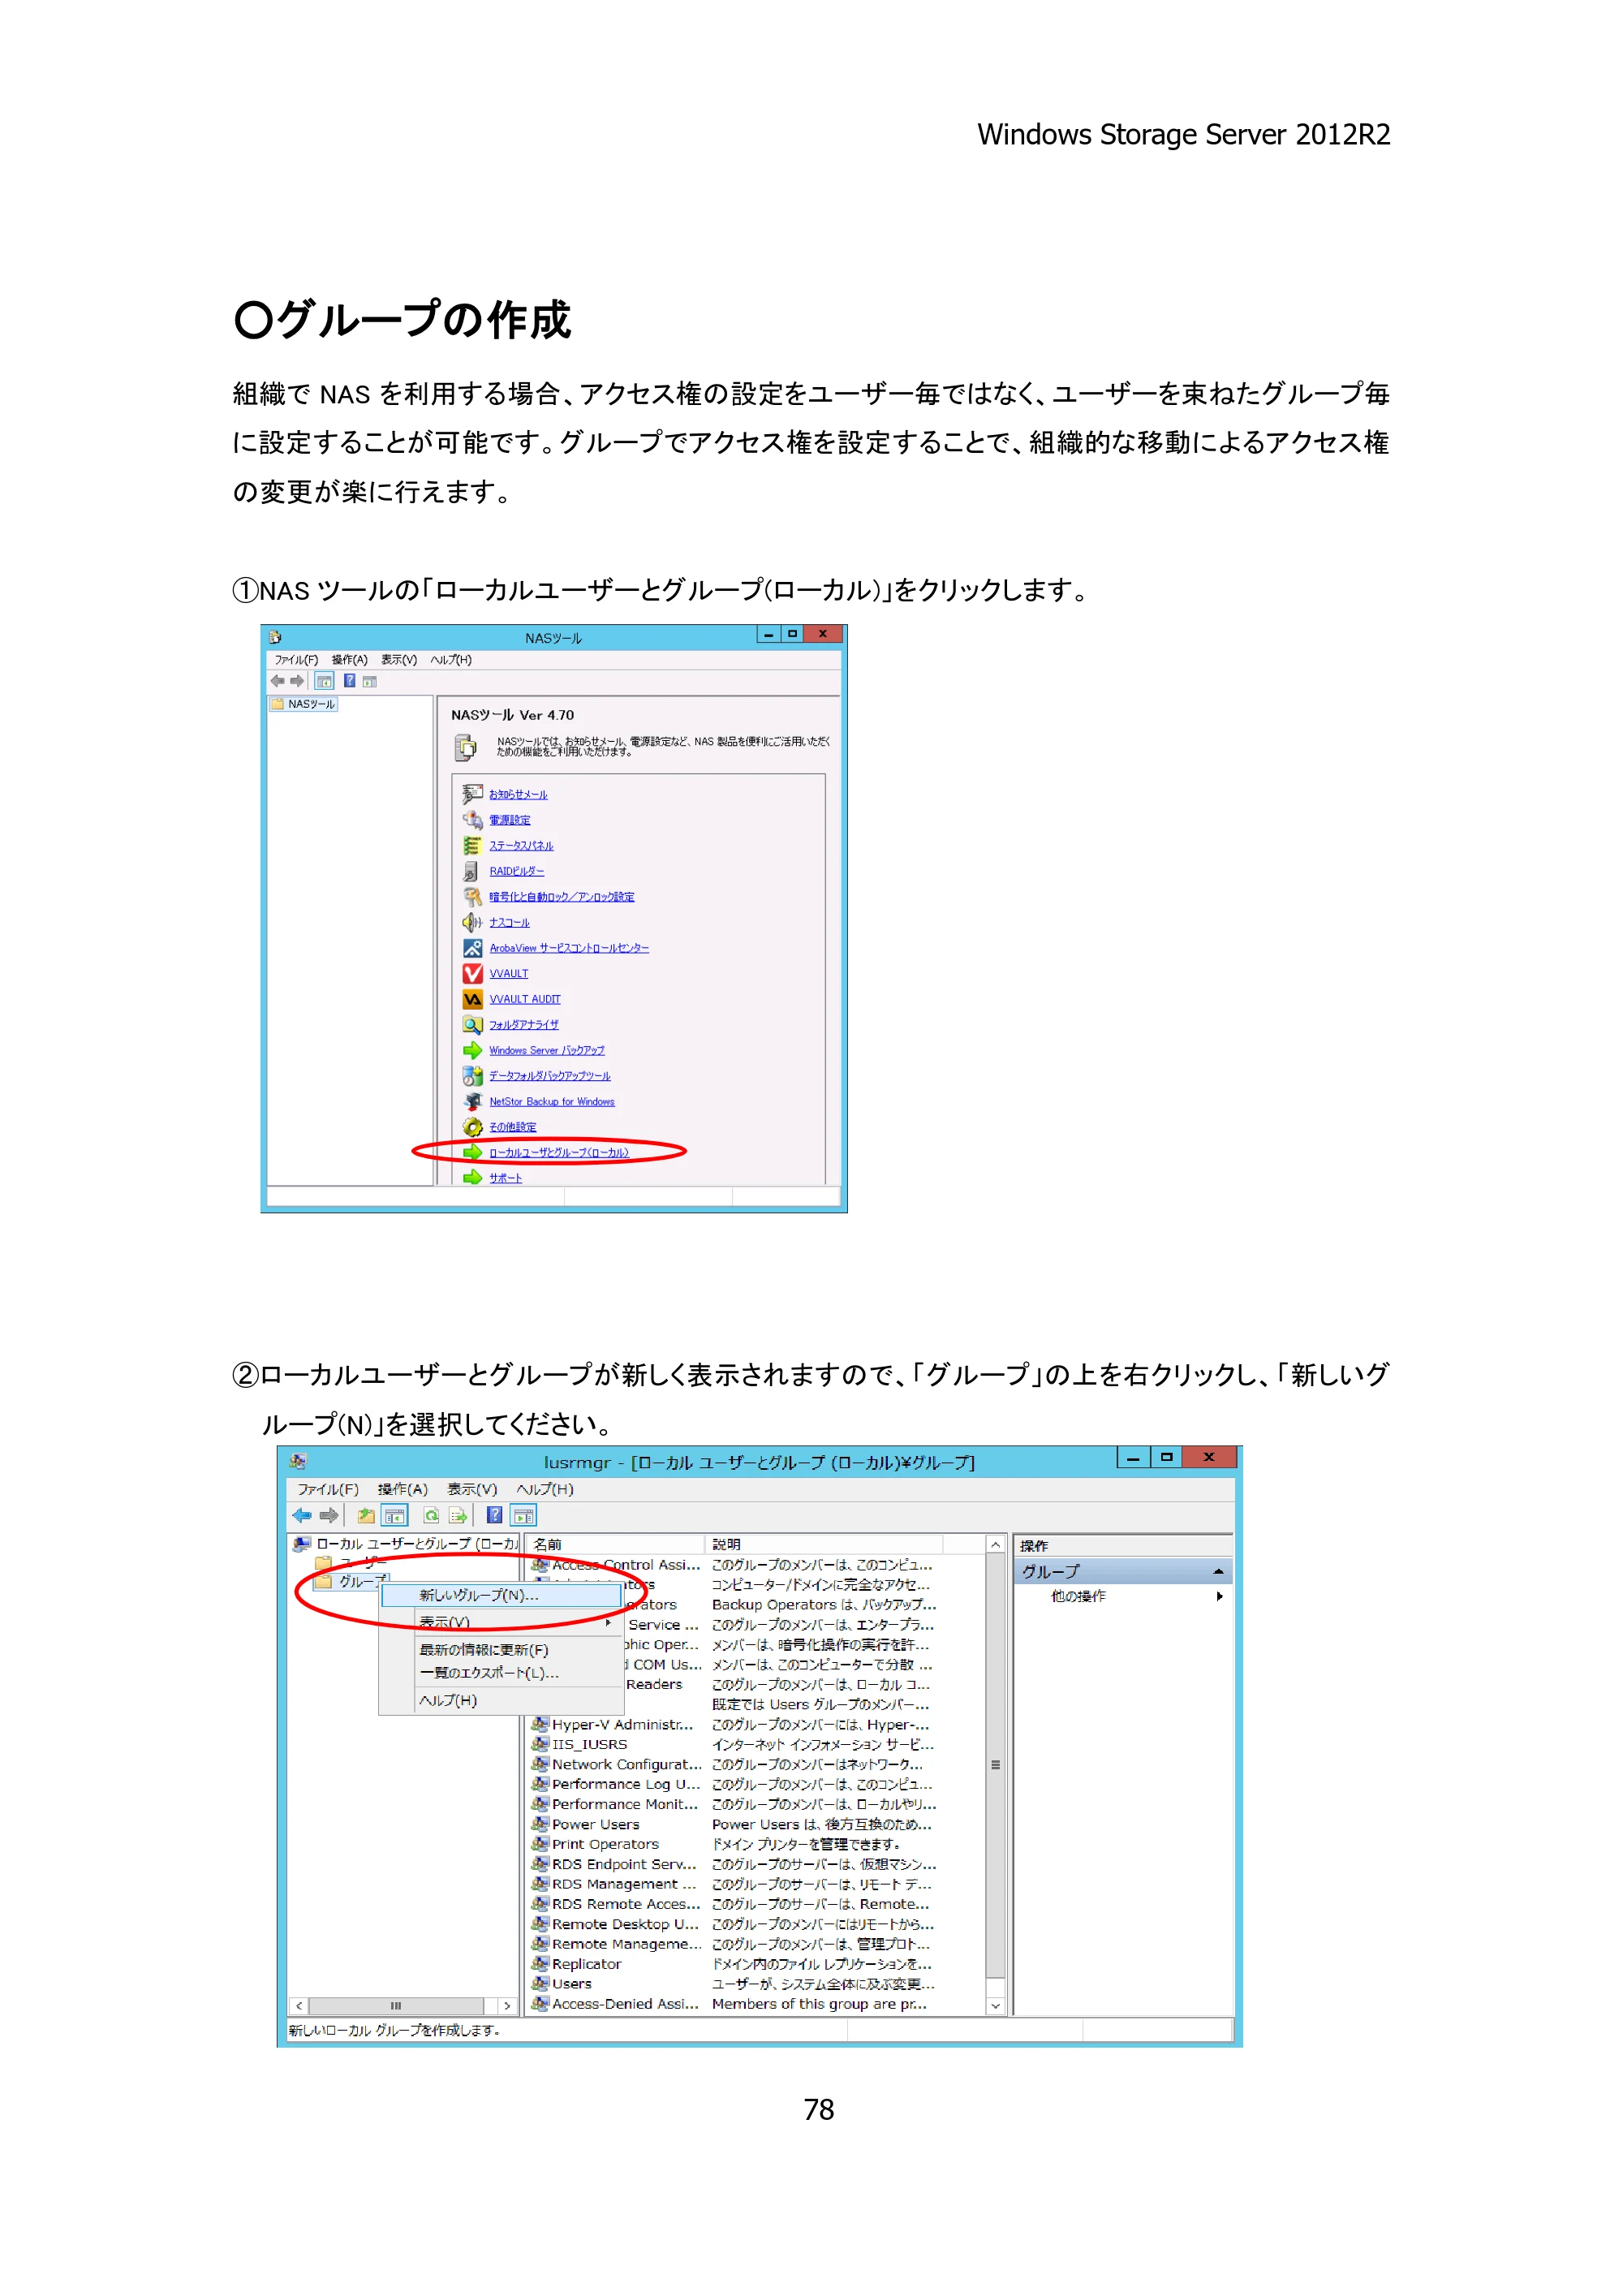Collapse the グループ section in 操作 pane

(1218, 1572)
